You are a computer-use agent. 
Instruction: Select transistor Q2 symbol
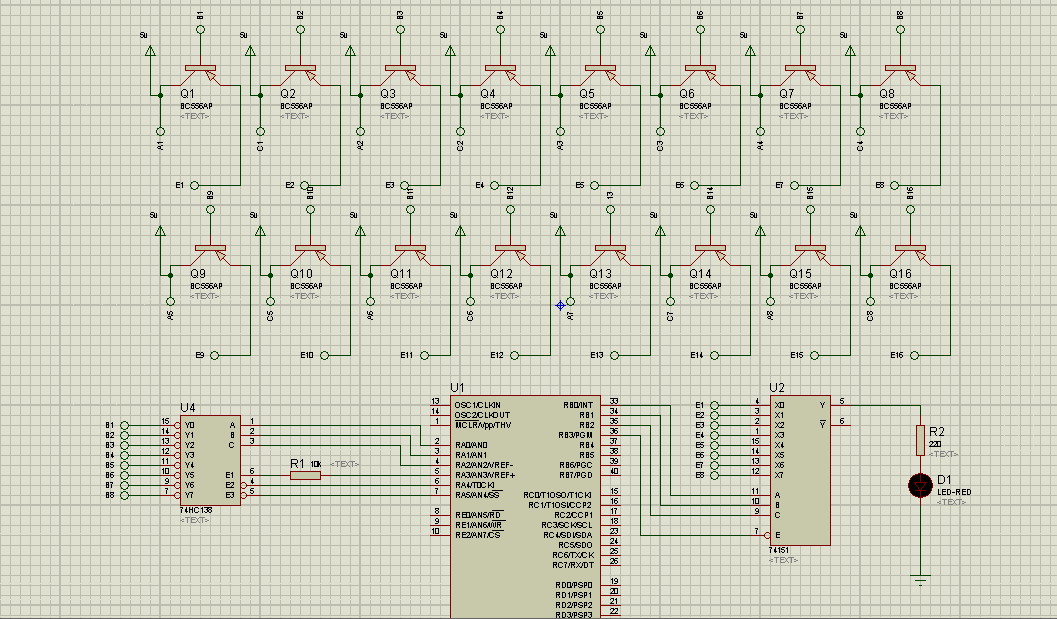[300, 75]
